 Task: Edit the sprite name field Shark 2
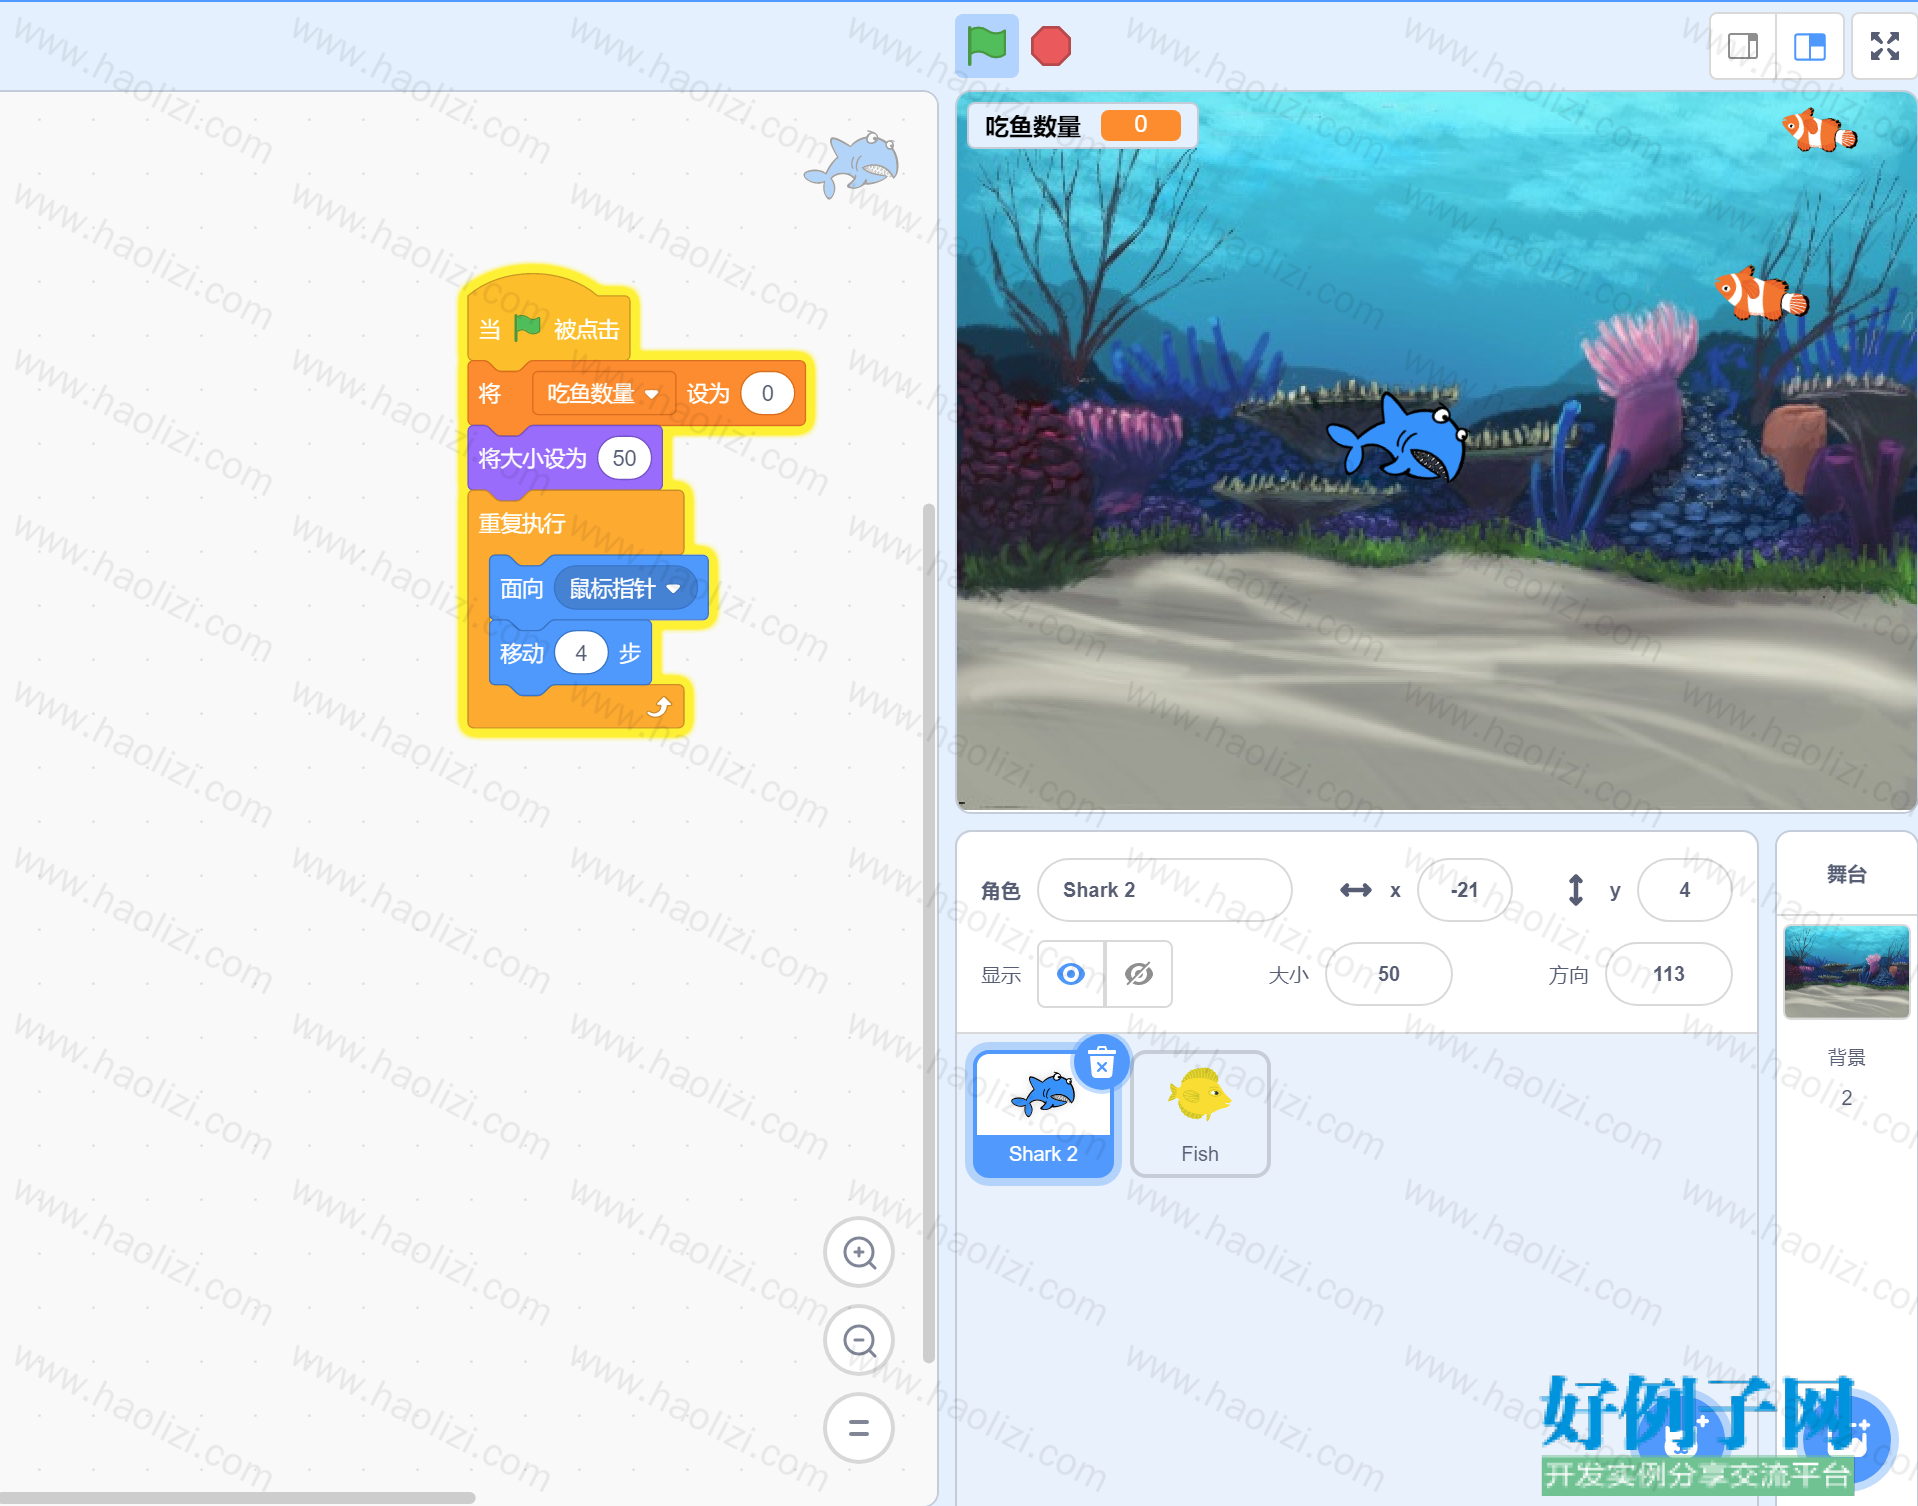coord(1164,890)
